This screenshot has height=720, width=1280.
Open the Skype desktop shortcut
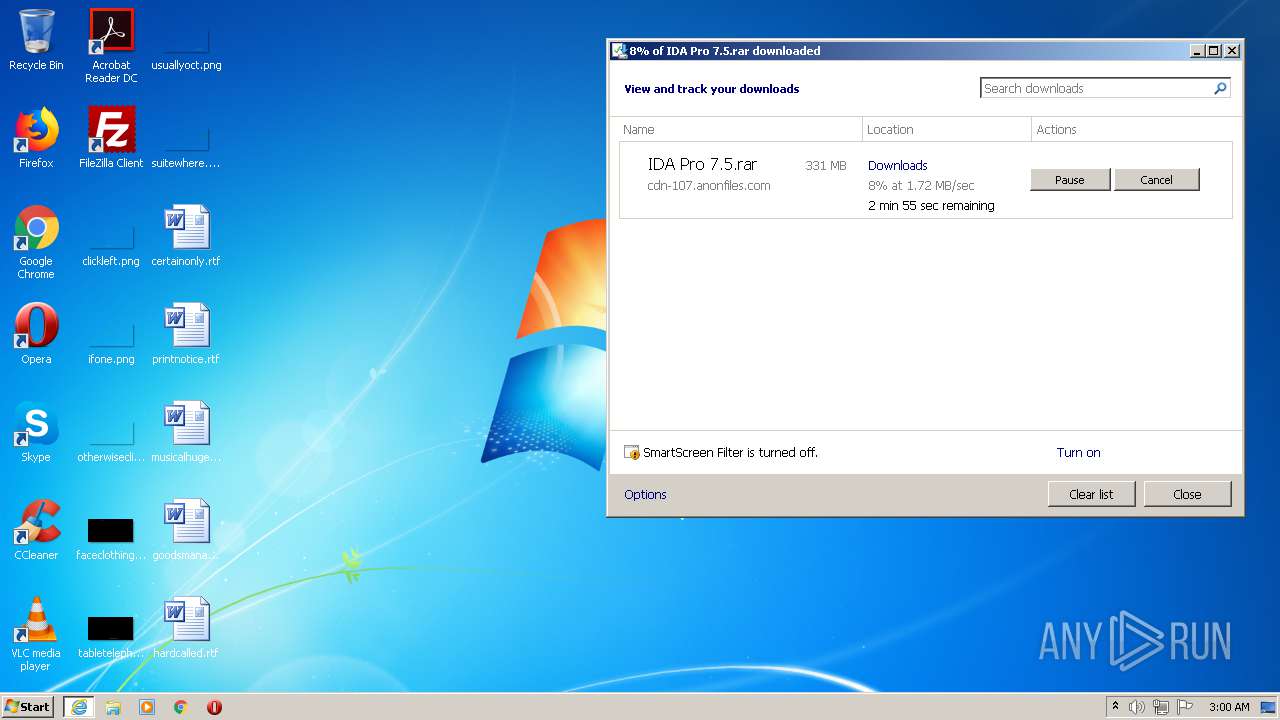coord(36,432)
